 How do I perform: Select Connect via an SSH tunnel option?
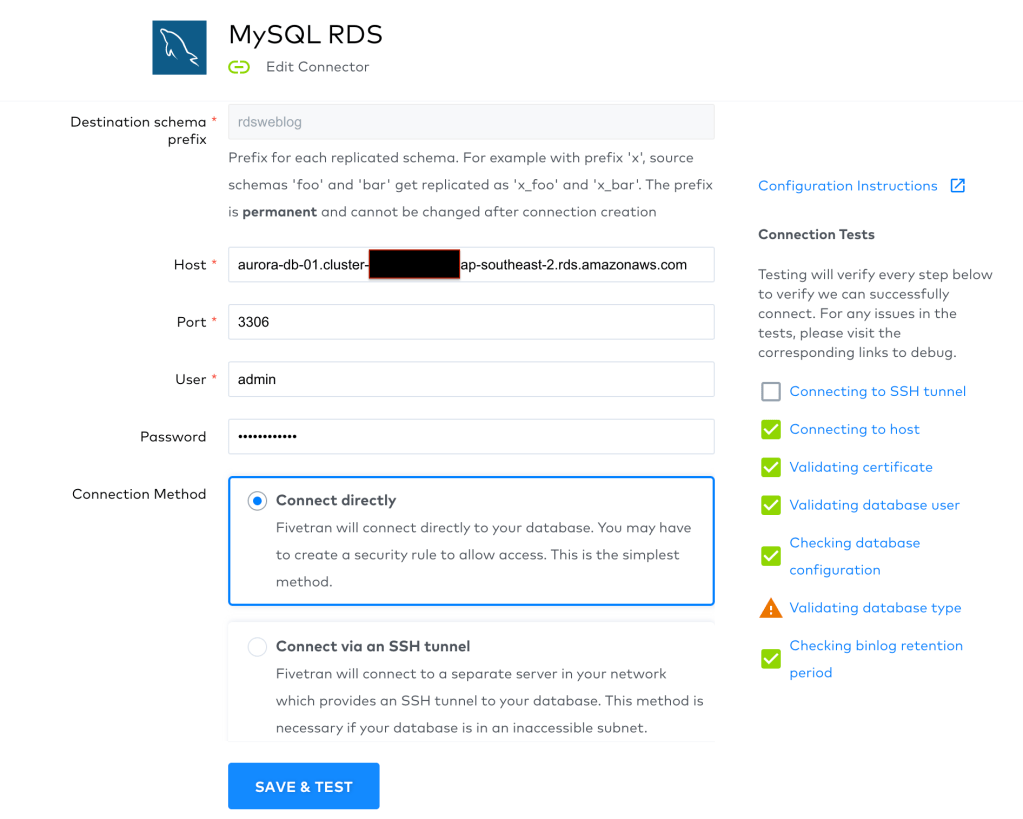click(257, 647)
